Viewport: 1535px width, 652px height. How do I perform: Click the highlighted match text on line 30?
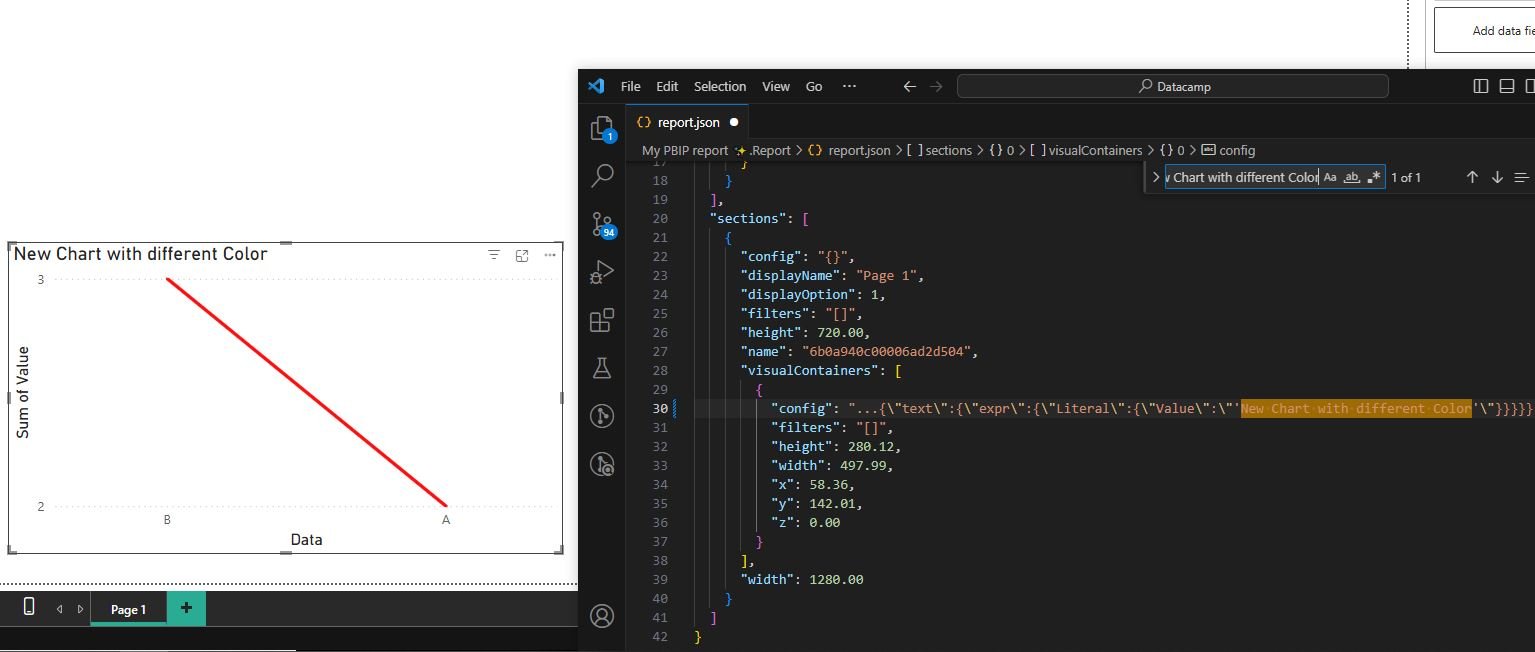coord(1356,408)
